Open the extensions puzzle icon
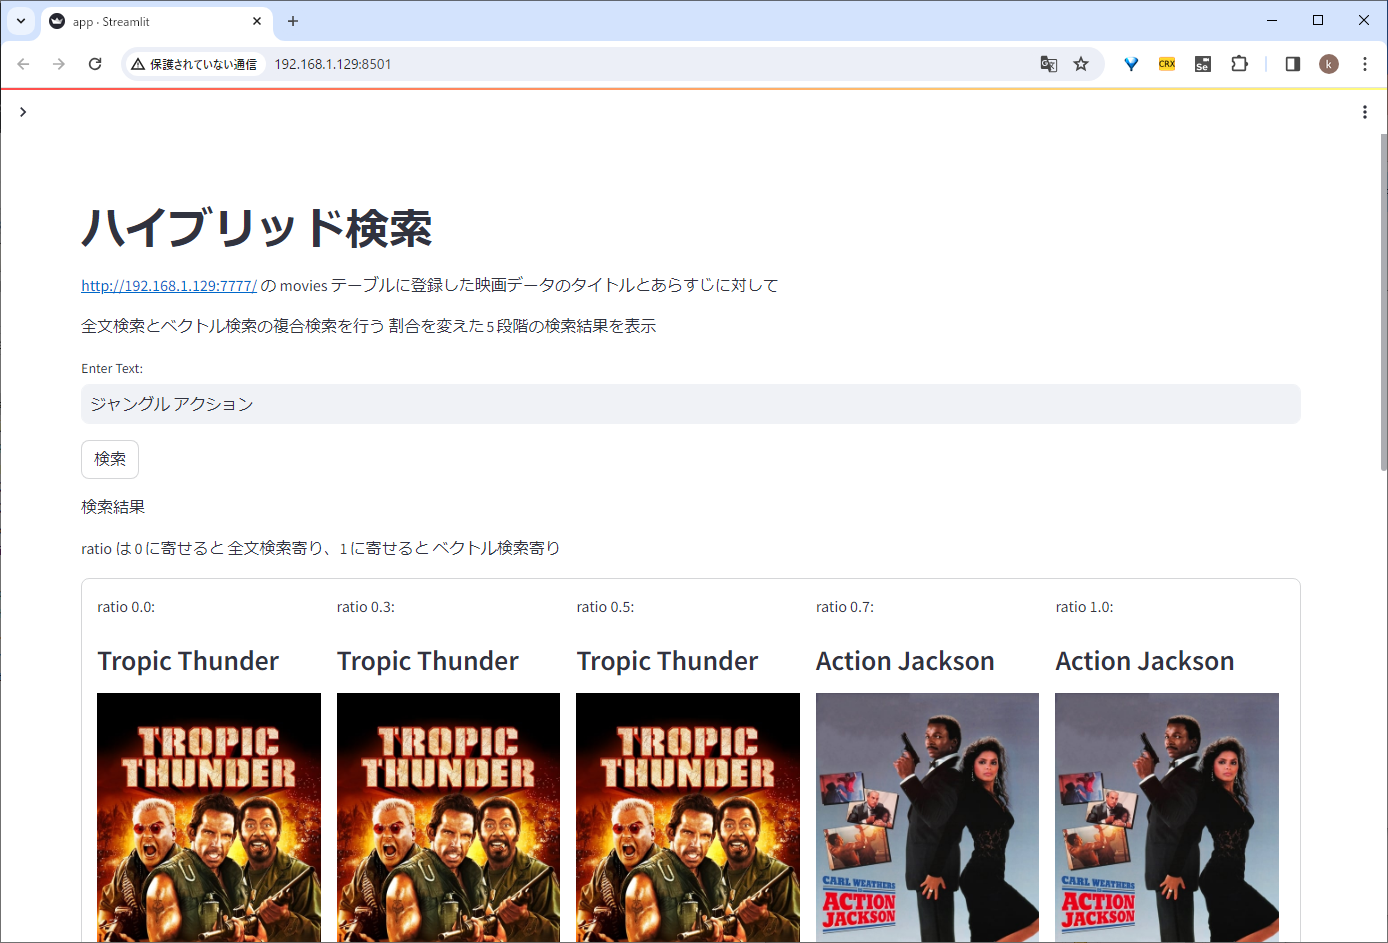Viewport: 1388px width, 943px height. tap(1239, 64)
